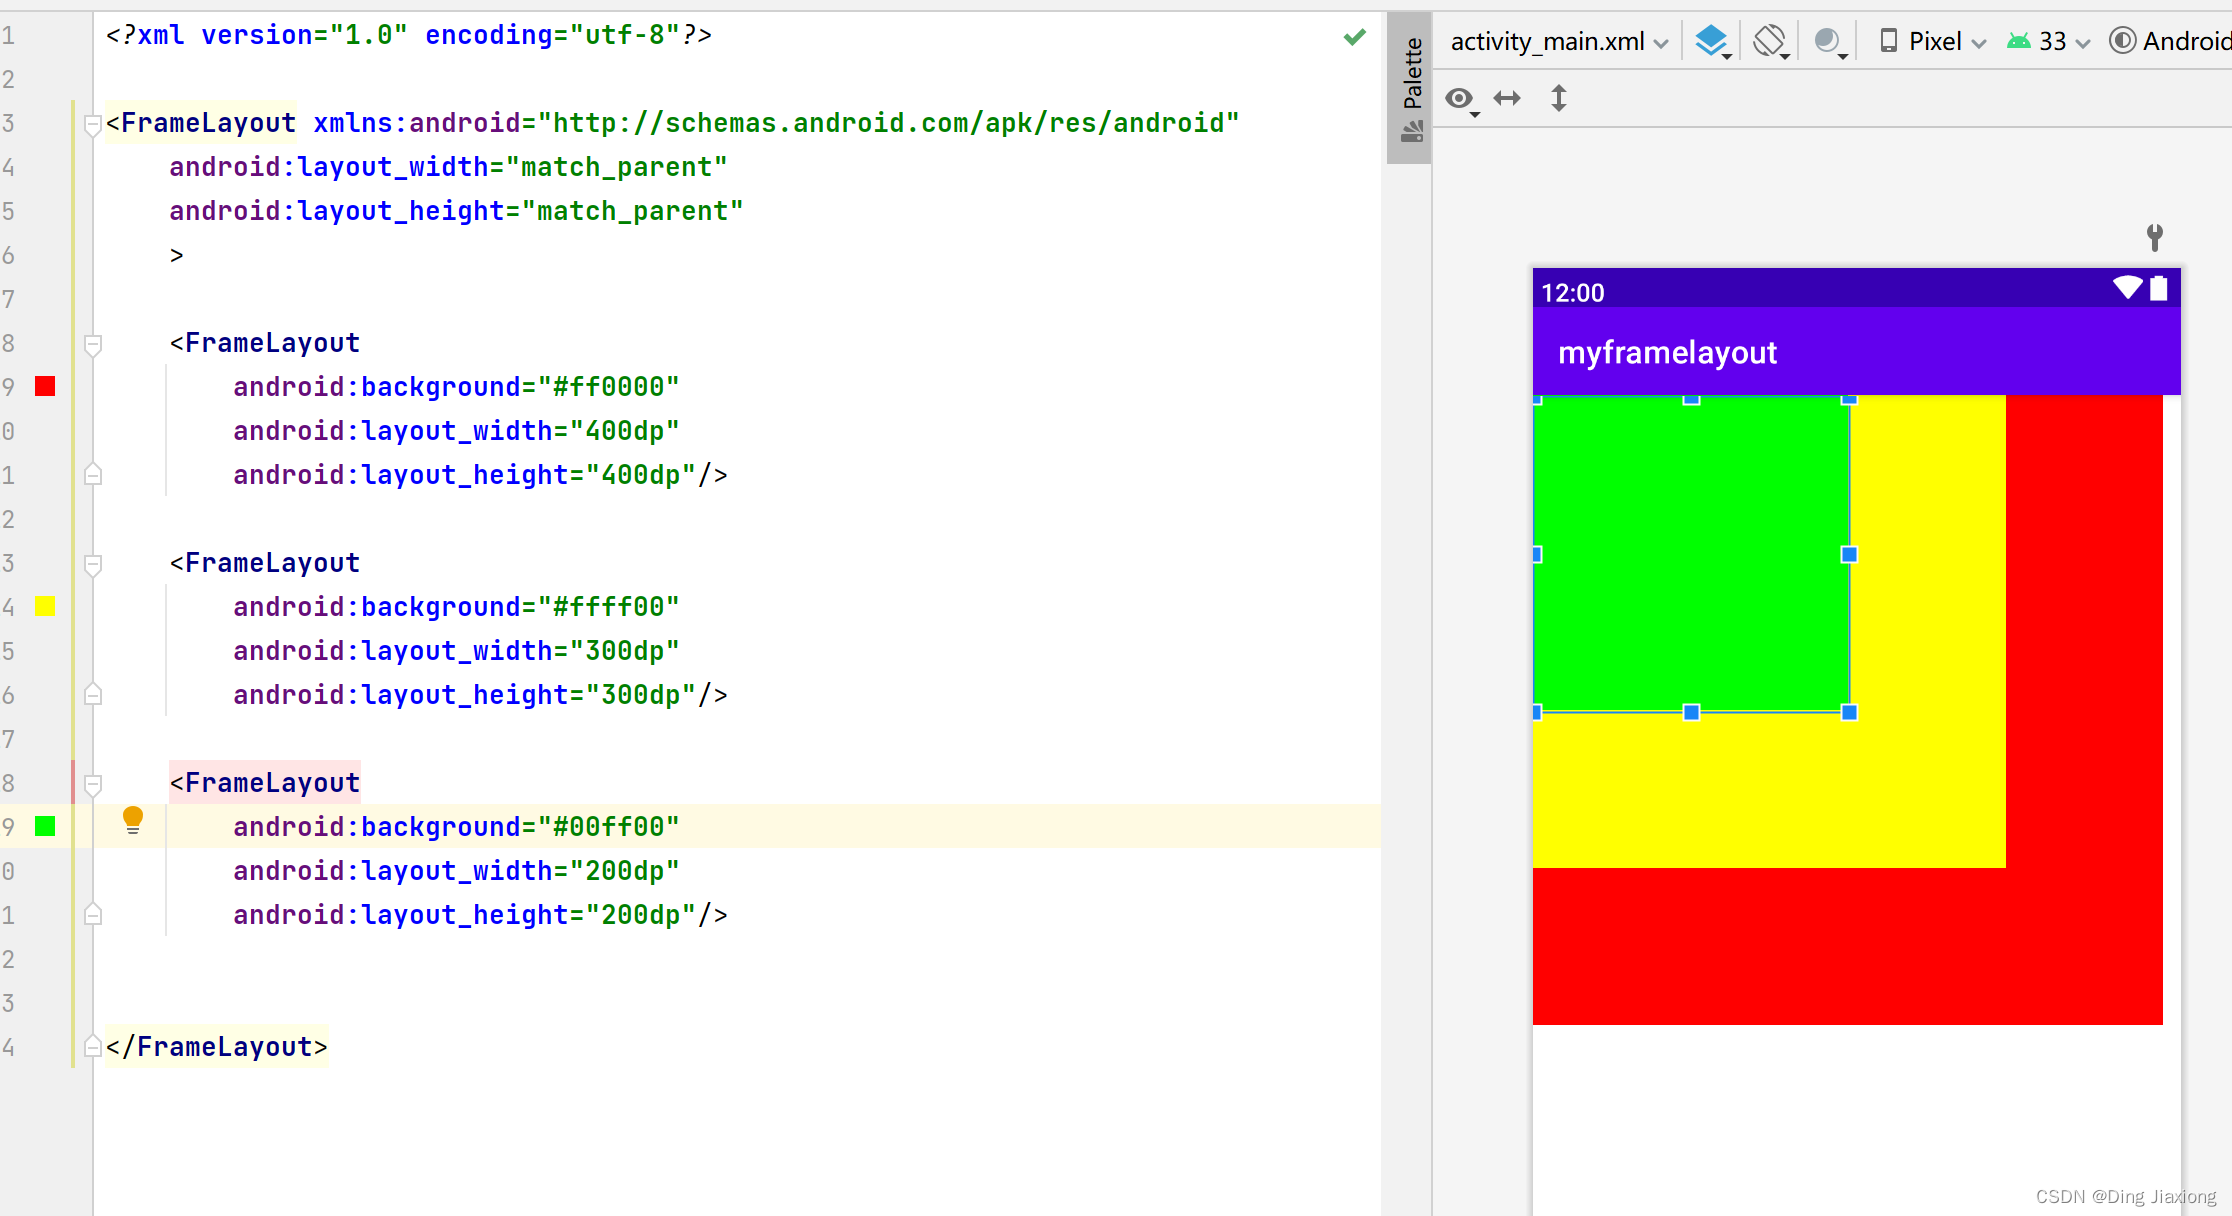Click the highlighted third <FrameLayout tag
Image resolution: width=2232 pixels, height=1216 pixels.
coord(264,782)
